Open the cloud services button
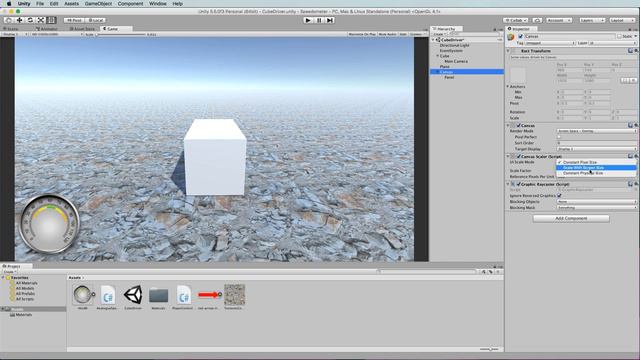Screen dimensions: 640x360 point(537,20)
